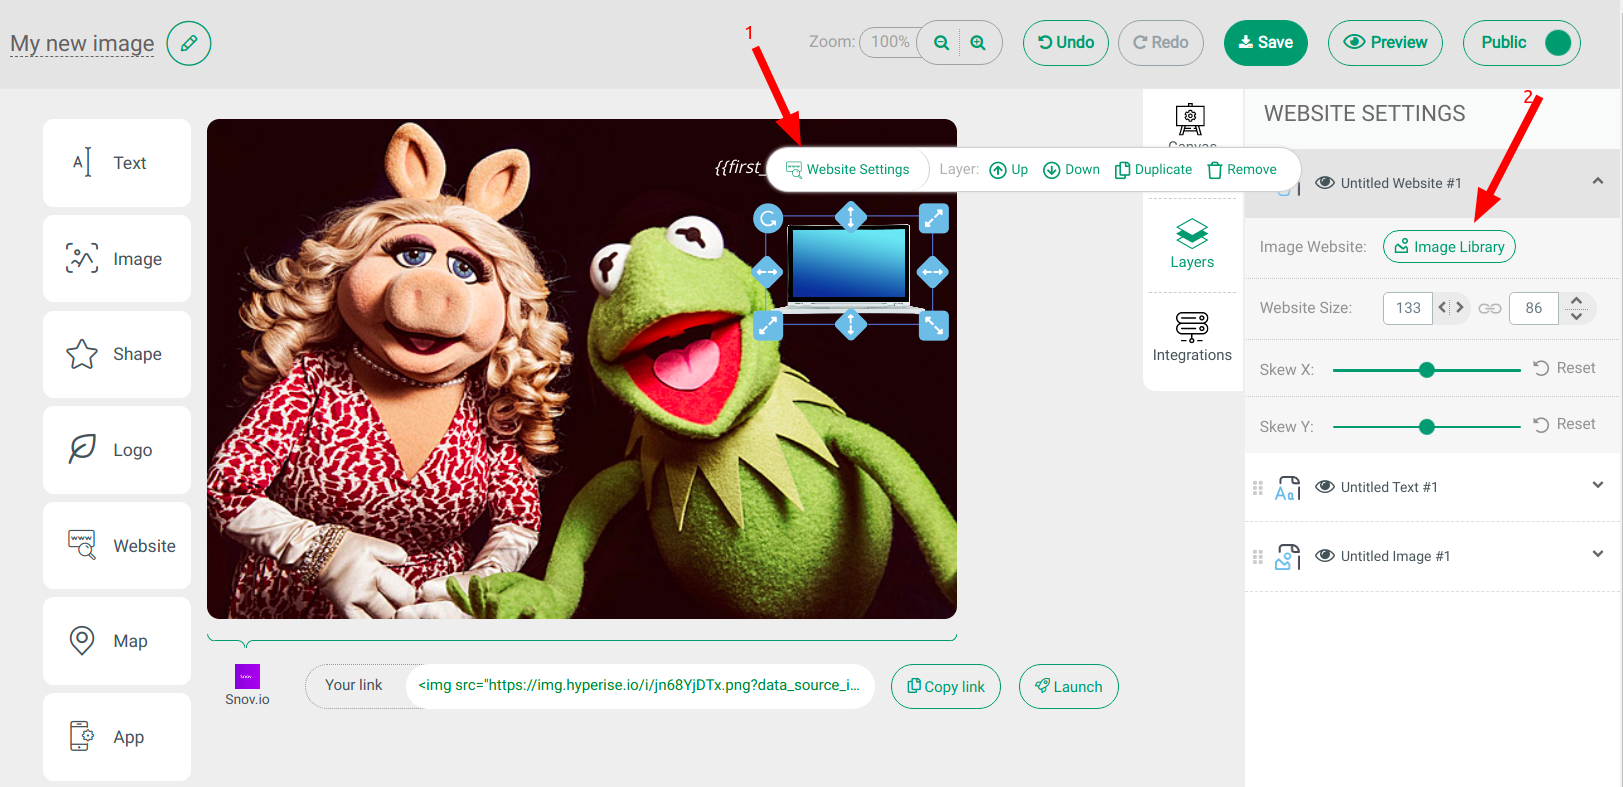Reset the Skew X value
Screen dimensions: 1623x787
tap(1565, 368)
